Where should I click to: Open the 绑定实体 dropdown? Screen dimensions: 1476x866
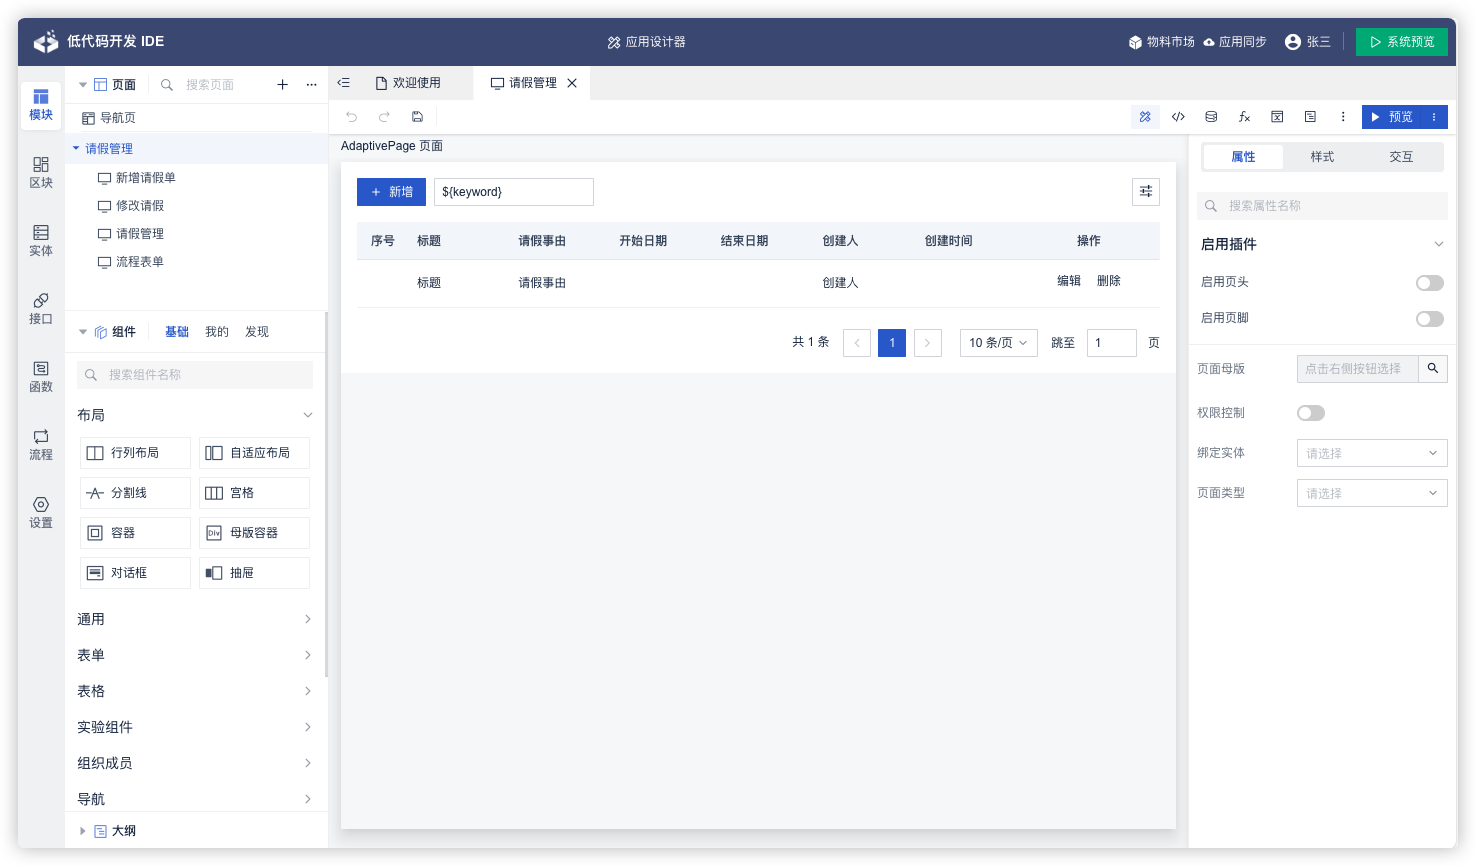[x=1371, y=453]
